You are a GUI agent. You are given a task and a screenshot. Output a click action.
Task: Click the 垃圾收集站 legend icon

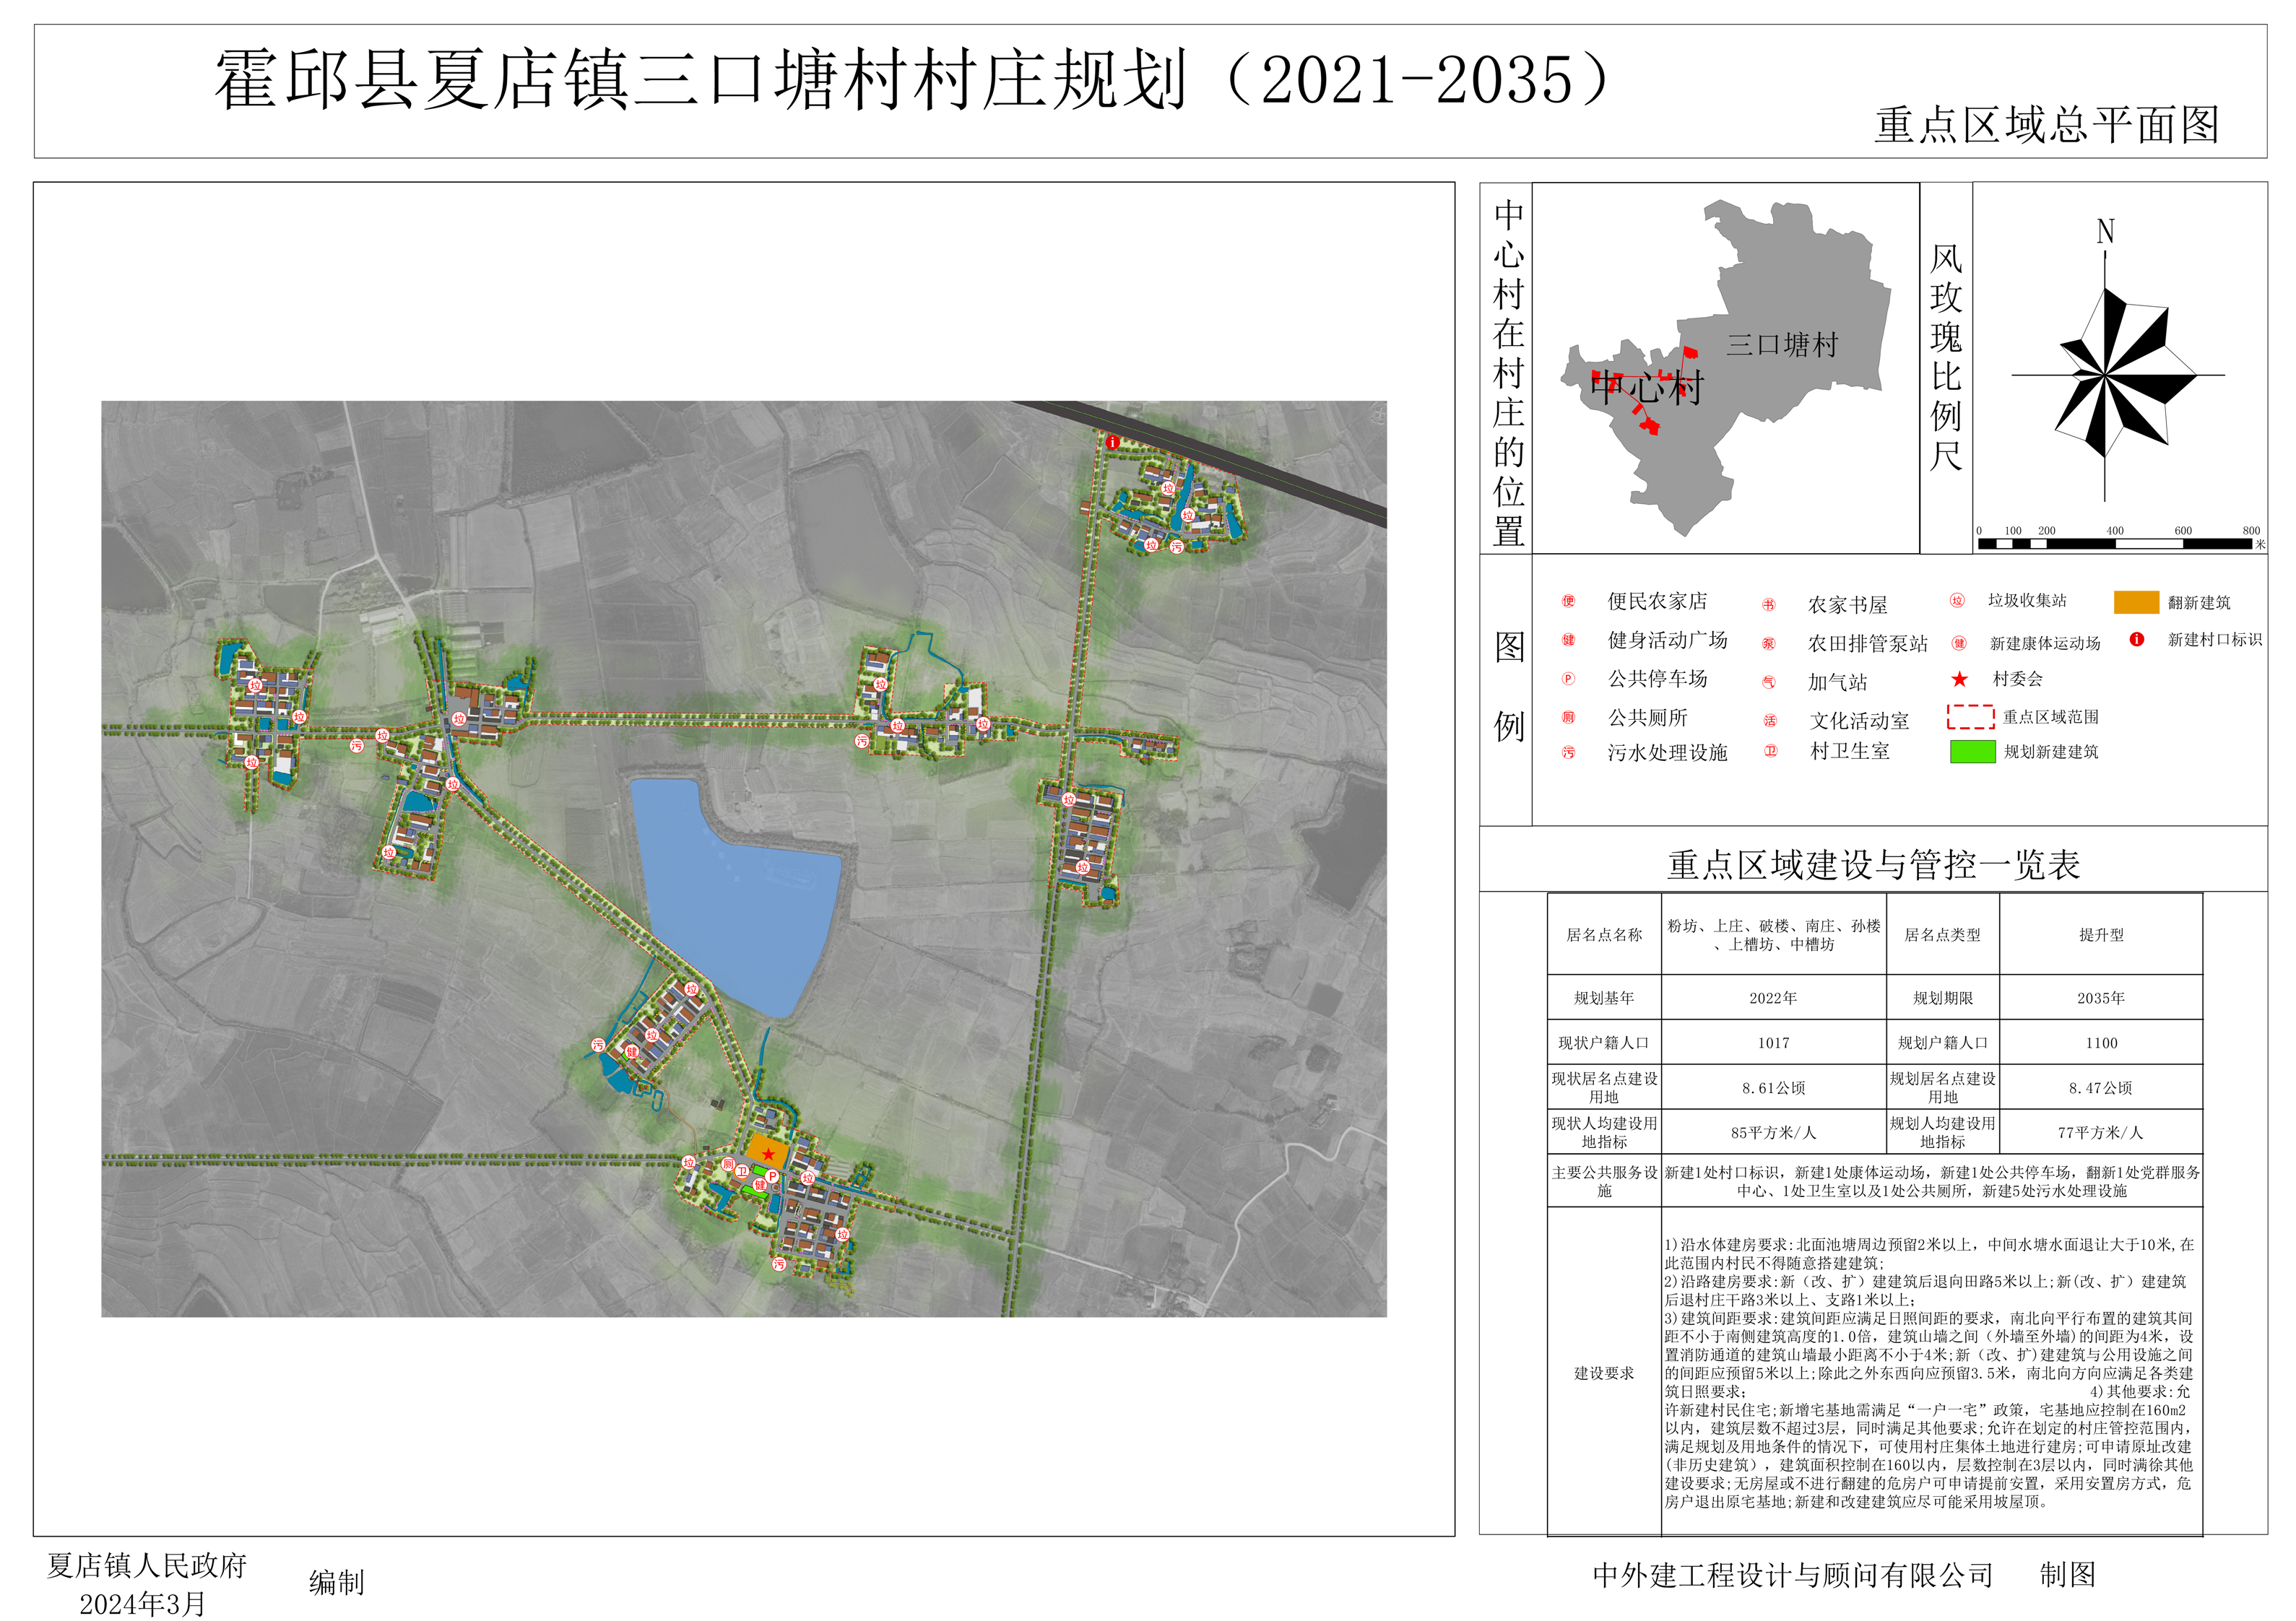1957,600
